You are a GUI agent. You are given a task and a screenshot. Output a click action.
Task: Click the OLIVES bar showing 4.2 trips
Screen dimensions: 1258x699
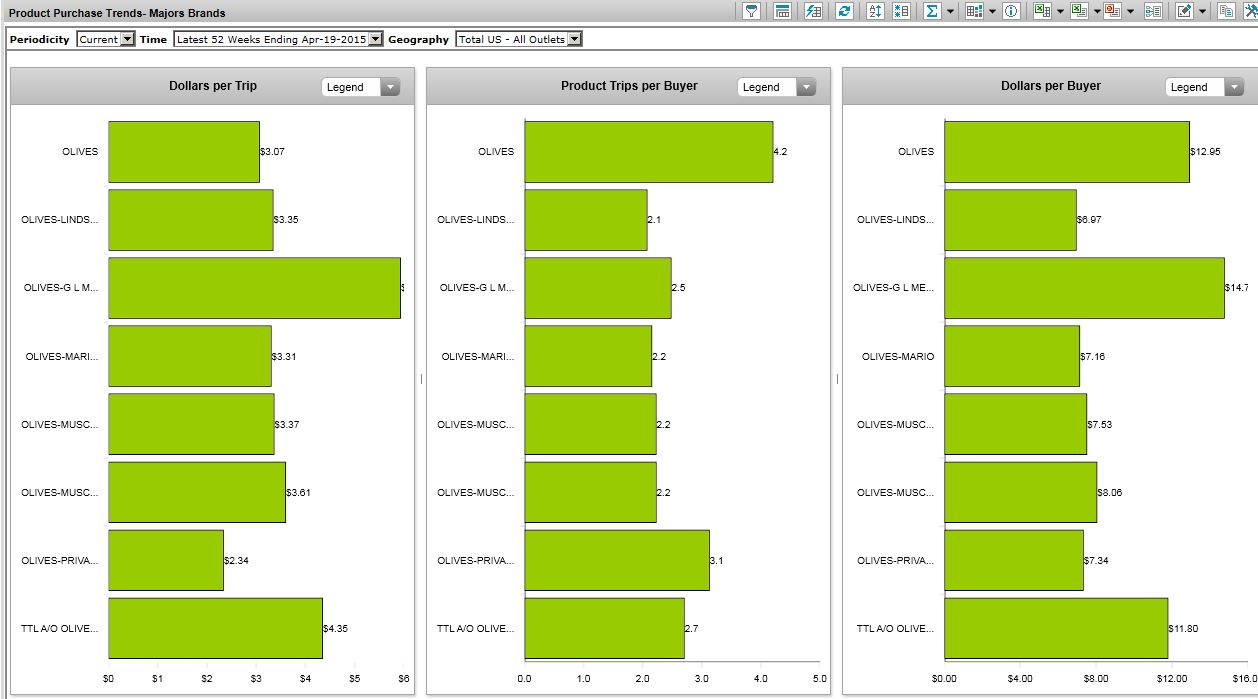(648, 152)
